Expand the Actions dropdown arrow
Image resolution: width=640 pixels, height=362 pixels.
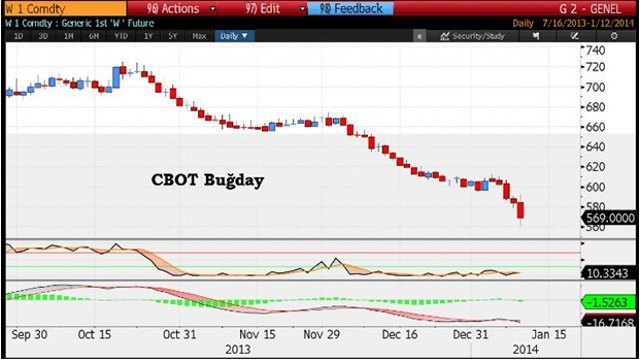pos(213,9)
